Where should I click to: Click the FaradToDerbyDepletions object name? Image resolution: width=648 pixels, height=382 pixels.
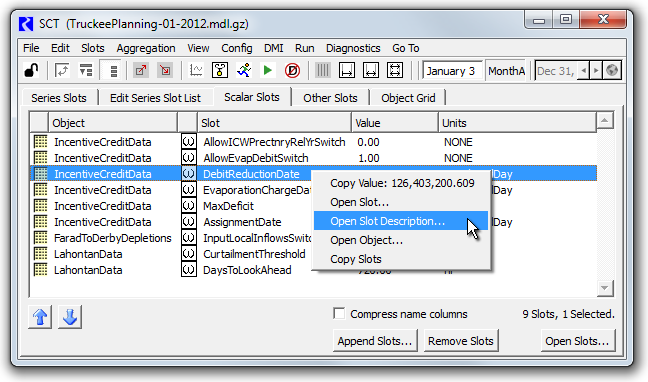tap(113, 238)
